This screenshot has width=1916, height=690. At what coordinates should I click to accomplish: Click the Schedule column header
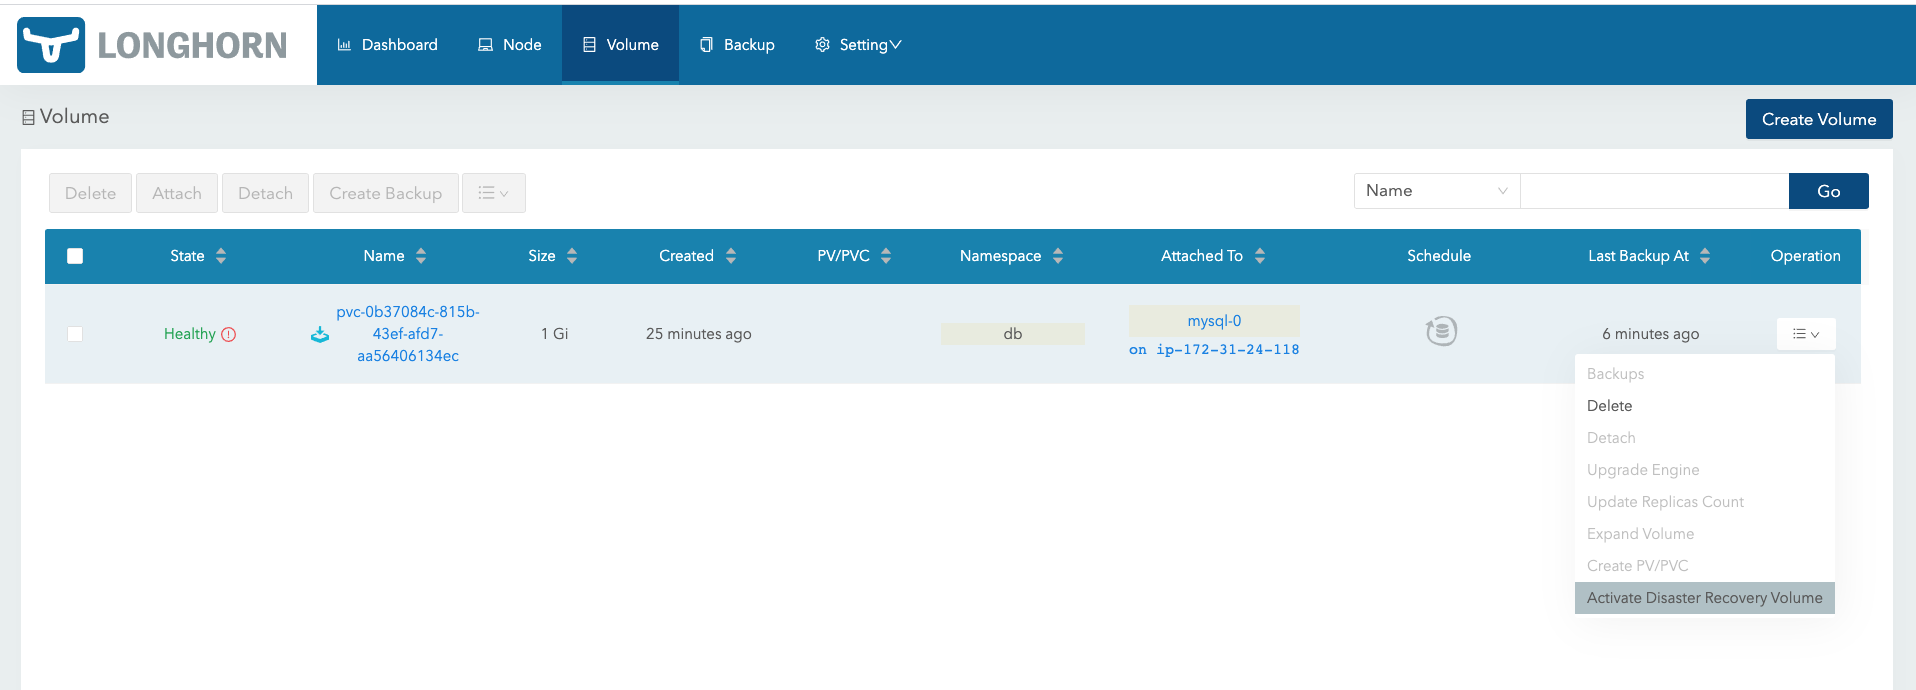tap(1439, 256)
